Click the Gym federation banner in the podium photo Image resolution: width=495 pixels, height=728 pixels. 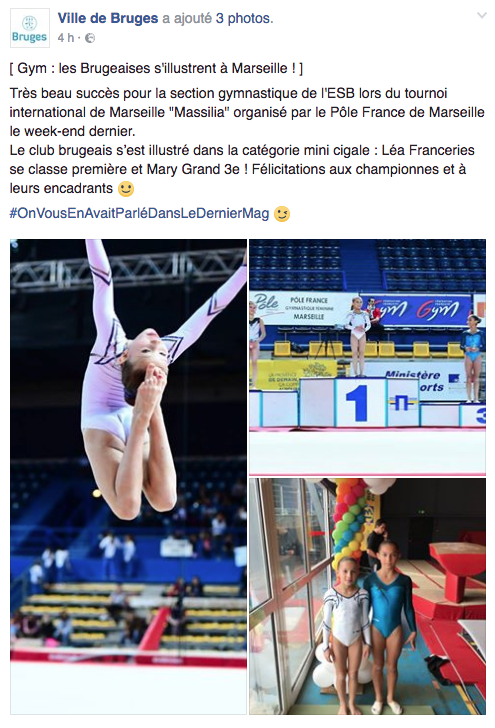tap(417, 309)
